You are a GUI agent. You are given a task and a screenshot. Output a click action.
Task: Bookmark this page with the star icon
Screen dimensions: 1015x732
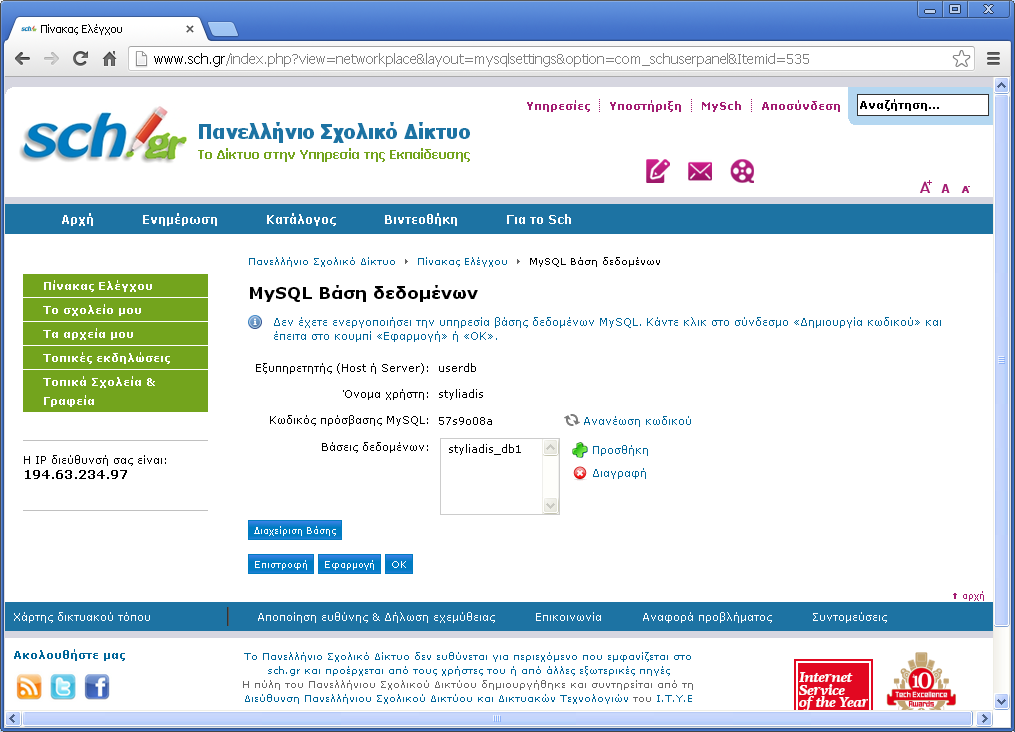[961, 59]
